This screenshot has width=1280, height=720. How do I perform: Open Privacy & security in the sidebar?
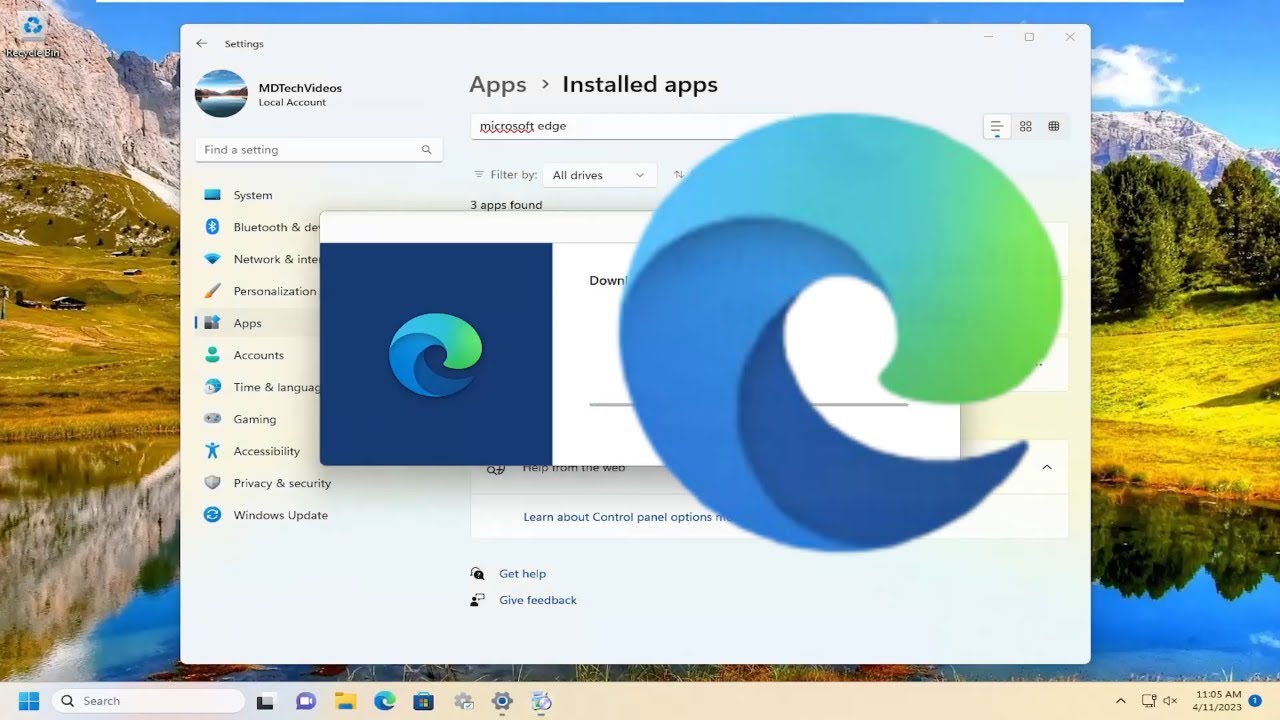point(319,483)
